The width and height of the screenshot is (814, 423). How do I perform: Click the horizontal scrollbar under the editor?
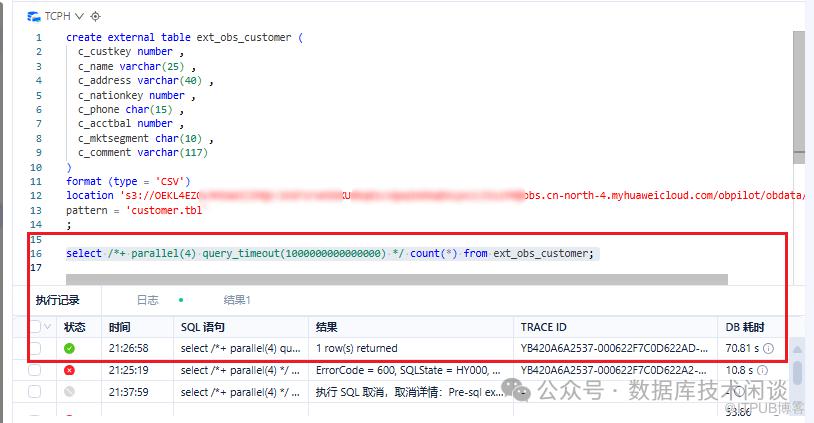point(397,280)
